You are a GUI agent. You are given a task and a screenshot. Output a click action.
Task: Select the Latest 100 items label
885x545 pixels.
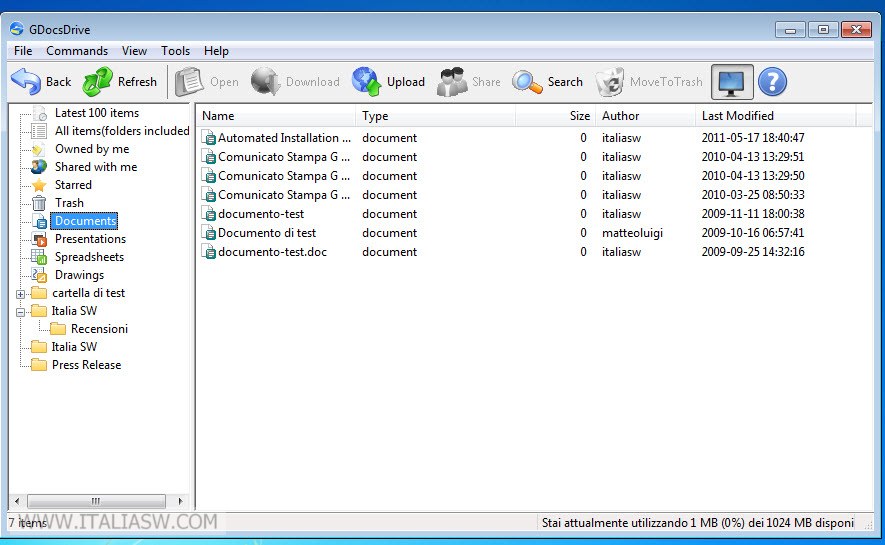pyautogui.click(x=97, y=113)
